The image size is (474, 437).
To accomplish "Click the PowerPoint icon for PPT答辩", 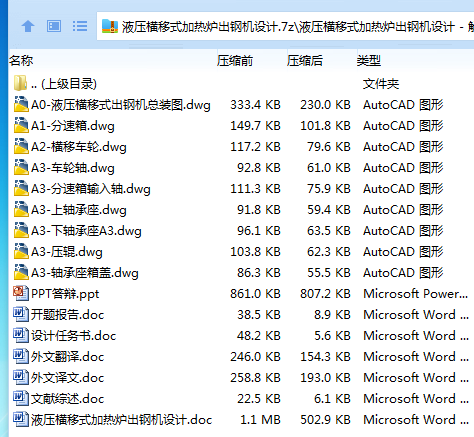I will tap(20, 293).
